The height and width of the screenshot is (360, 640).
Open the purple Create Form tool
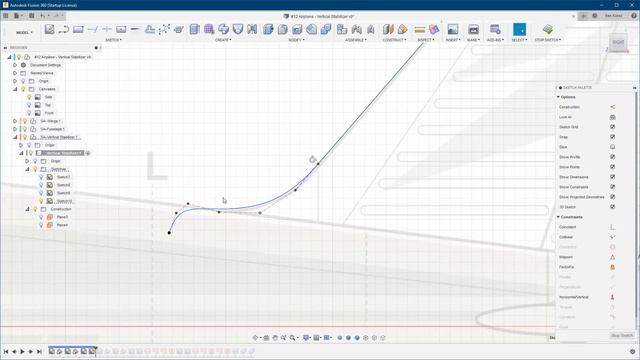click(x=209, y=29)
